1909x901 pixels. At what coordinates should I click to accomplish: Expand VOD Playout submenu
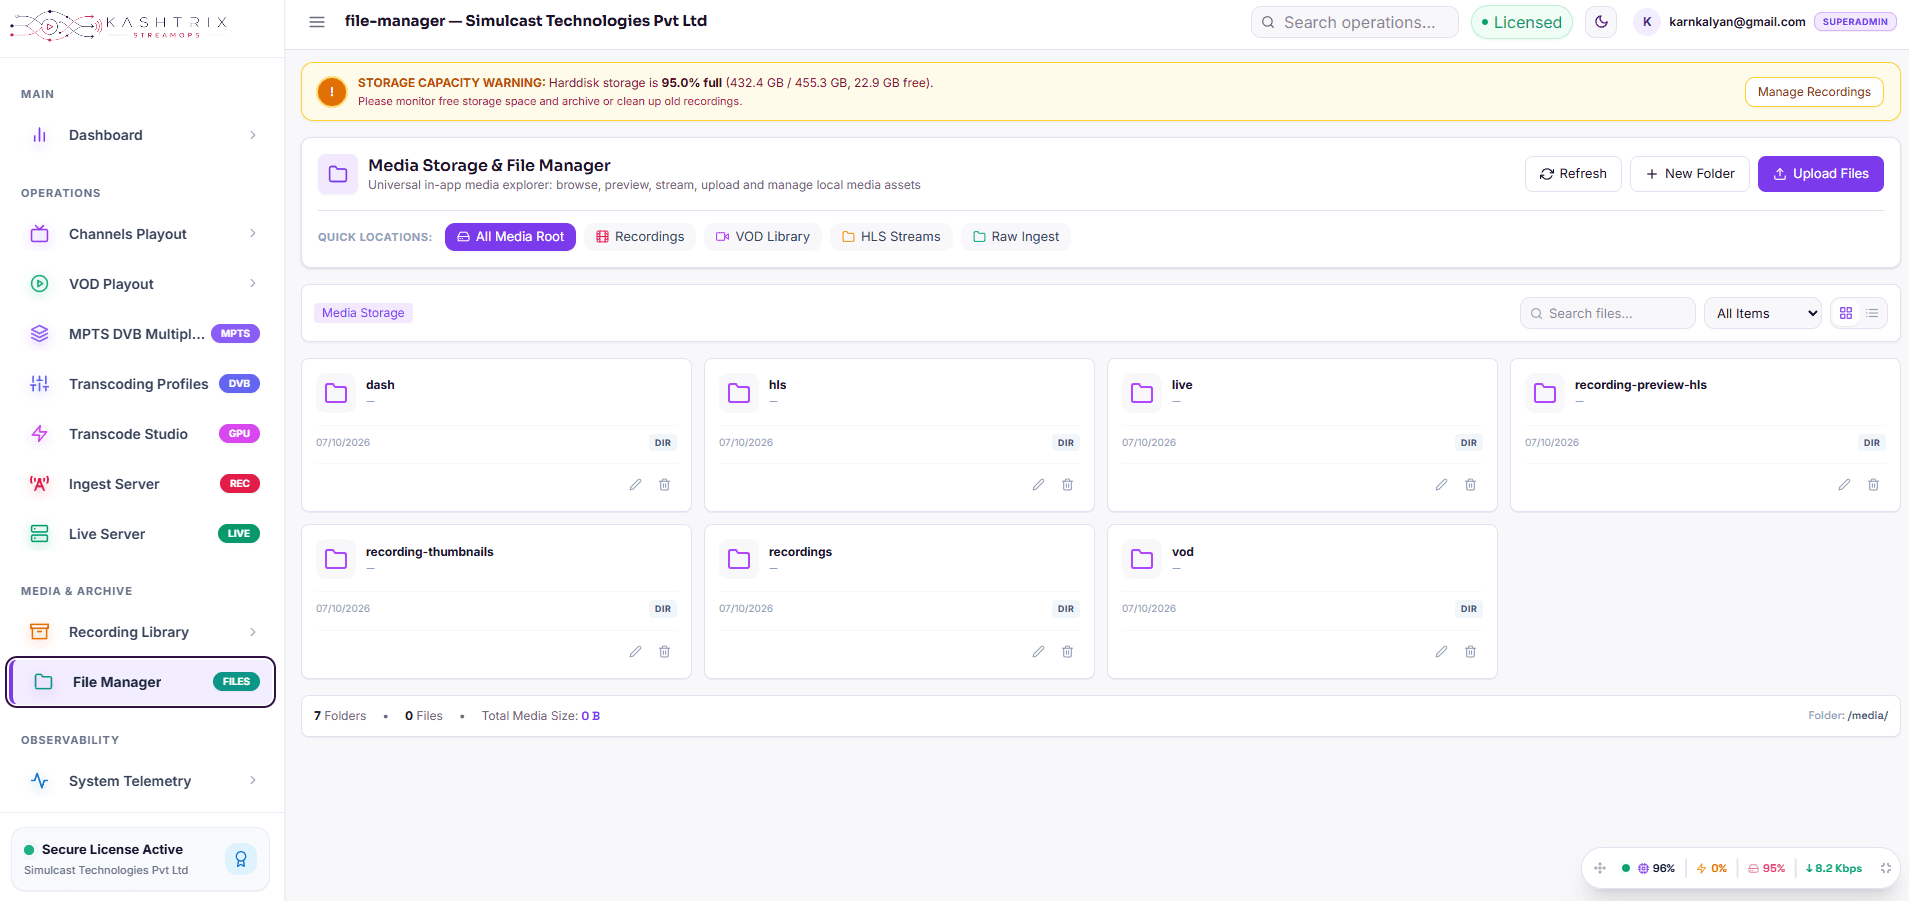point(253,284)
